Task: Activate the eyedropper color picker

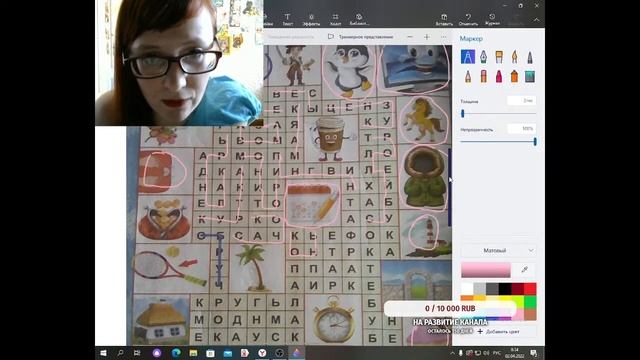Action: [x=524, y=269]
